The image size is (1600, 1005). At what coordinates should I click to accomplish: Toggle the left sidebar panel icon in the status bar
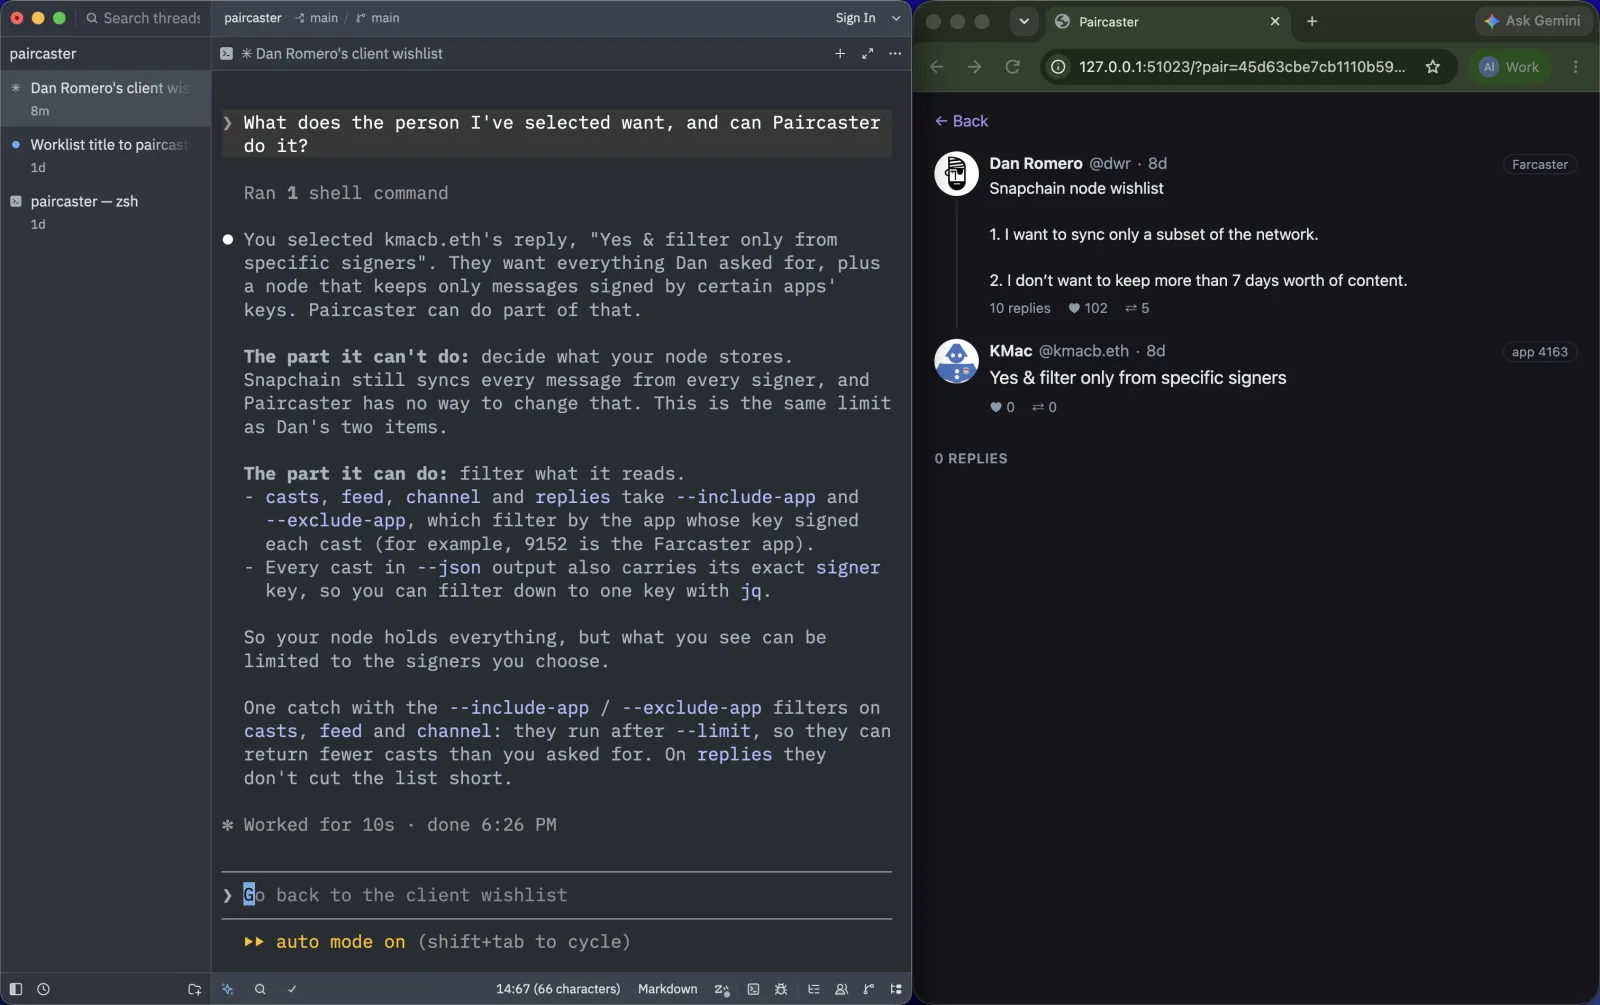click(x=16, y=989)
